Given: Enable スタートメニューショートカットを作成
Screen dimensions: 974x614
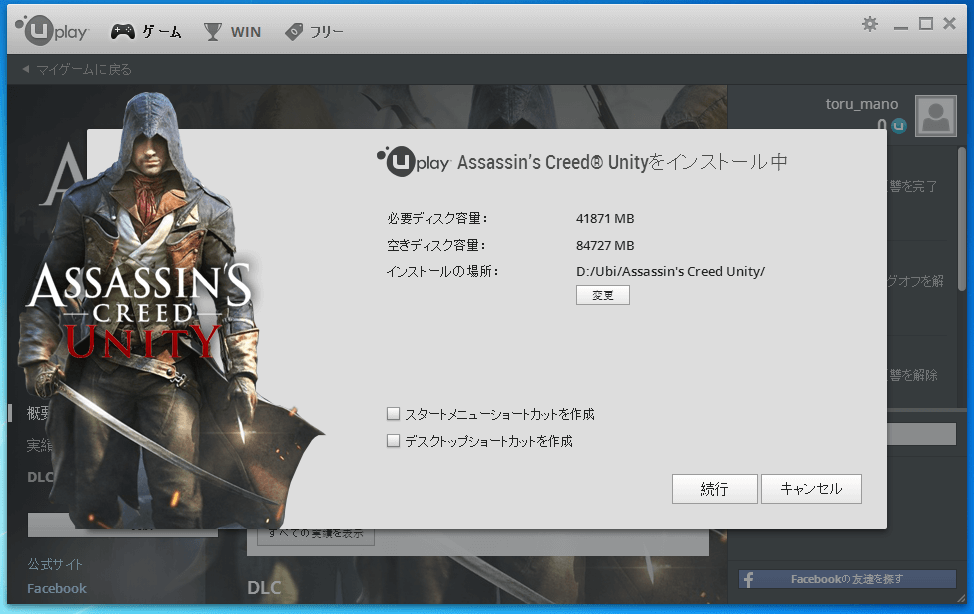Looking at the screenshot, I should click(x=393, y=413).
